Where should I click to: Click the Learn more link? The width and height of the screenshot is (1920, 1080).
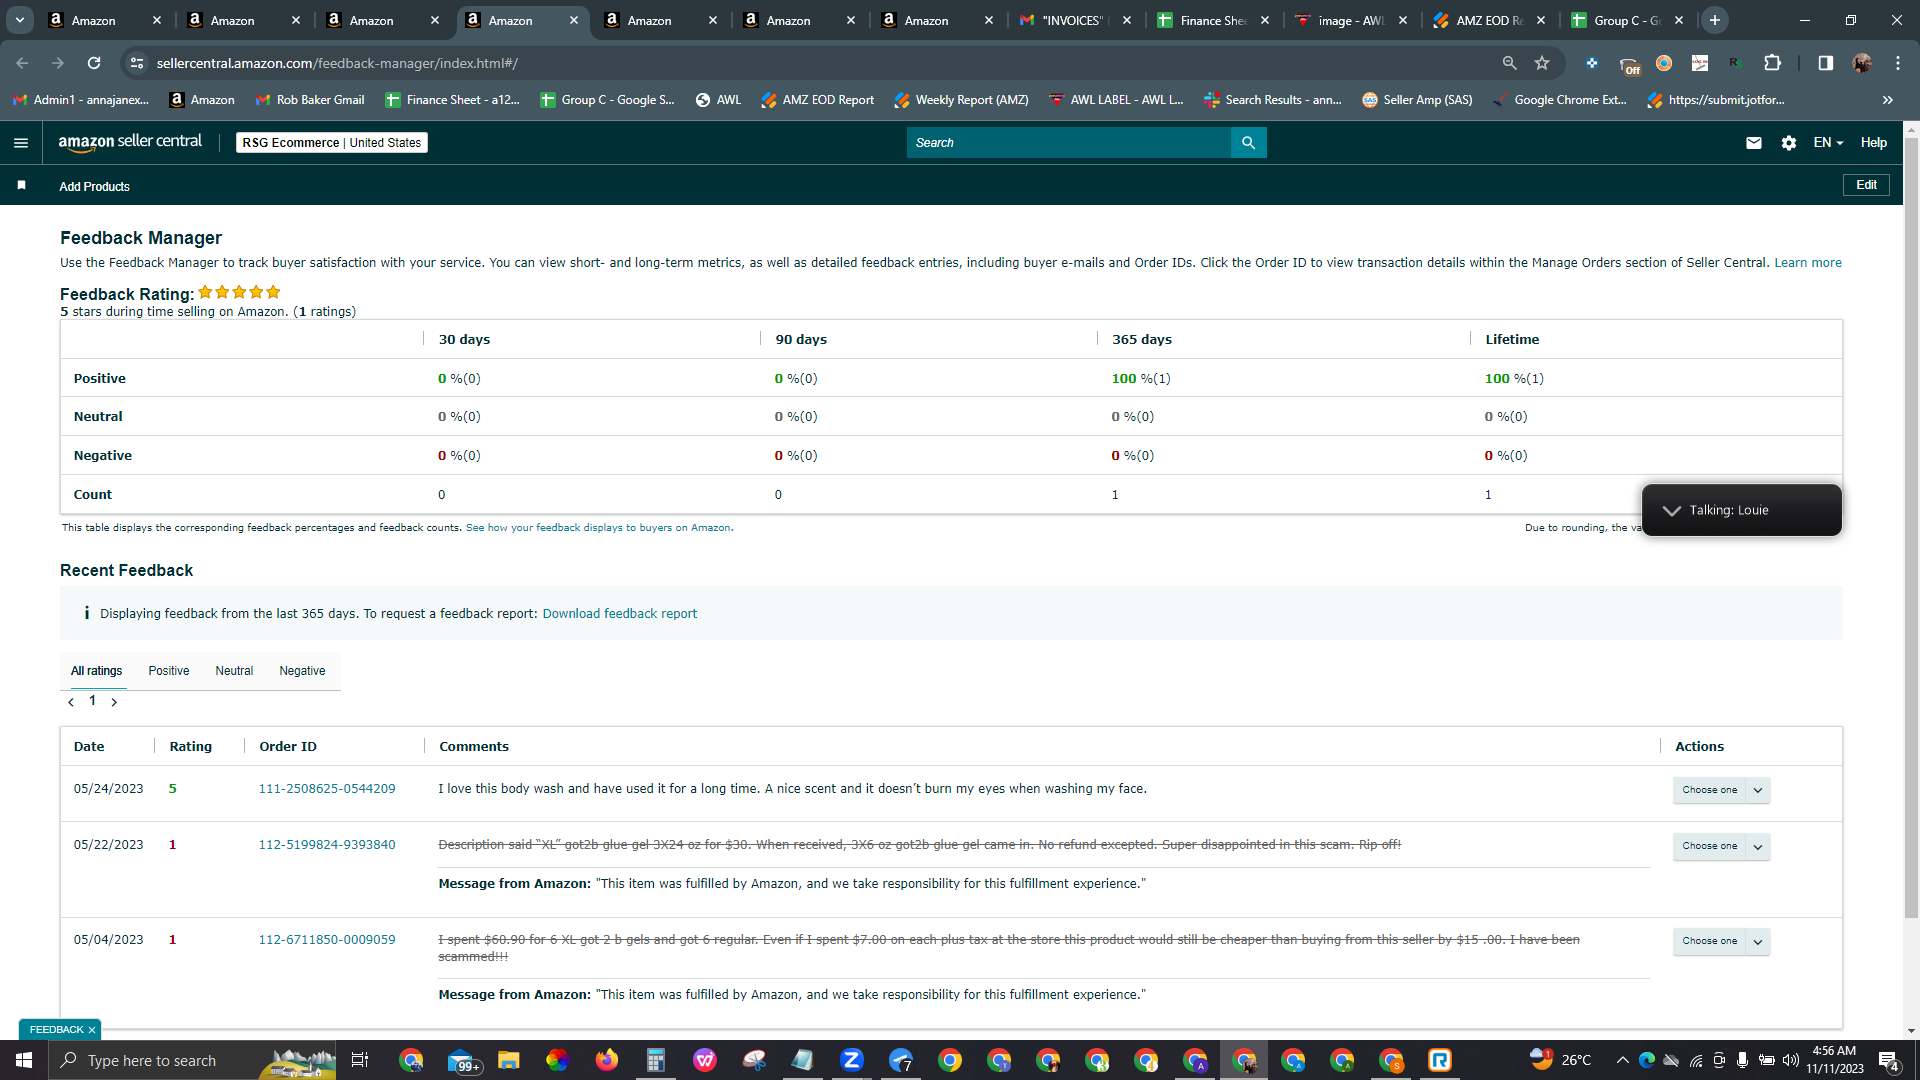point(1808,263)
